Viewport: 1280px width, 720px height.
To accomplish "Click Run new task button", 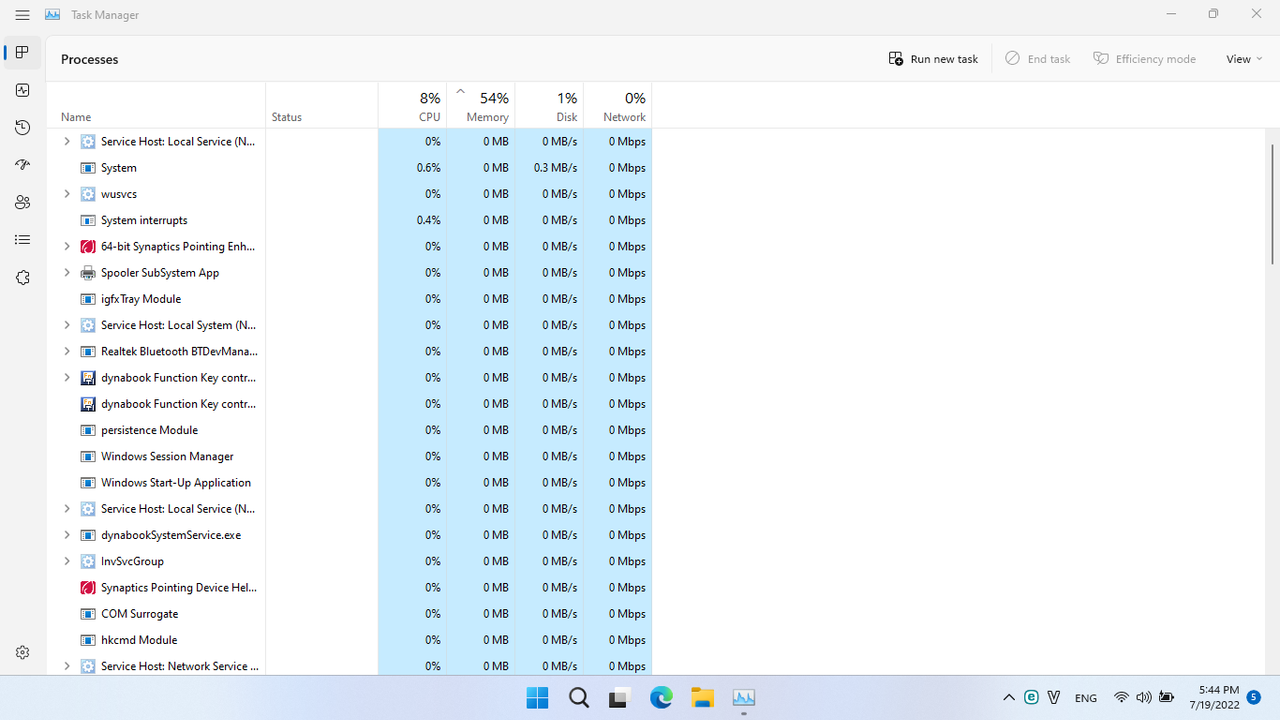I will point(933,59).
